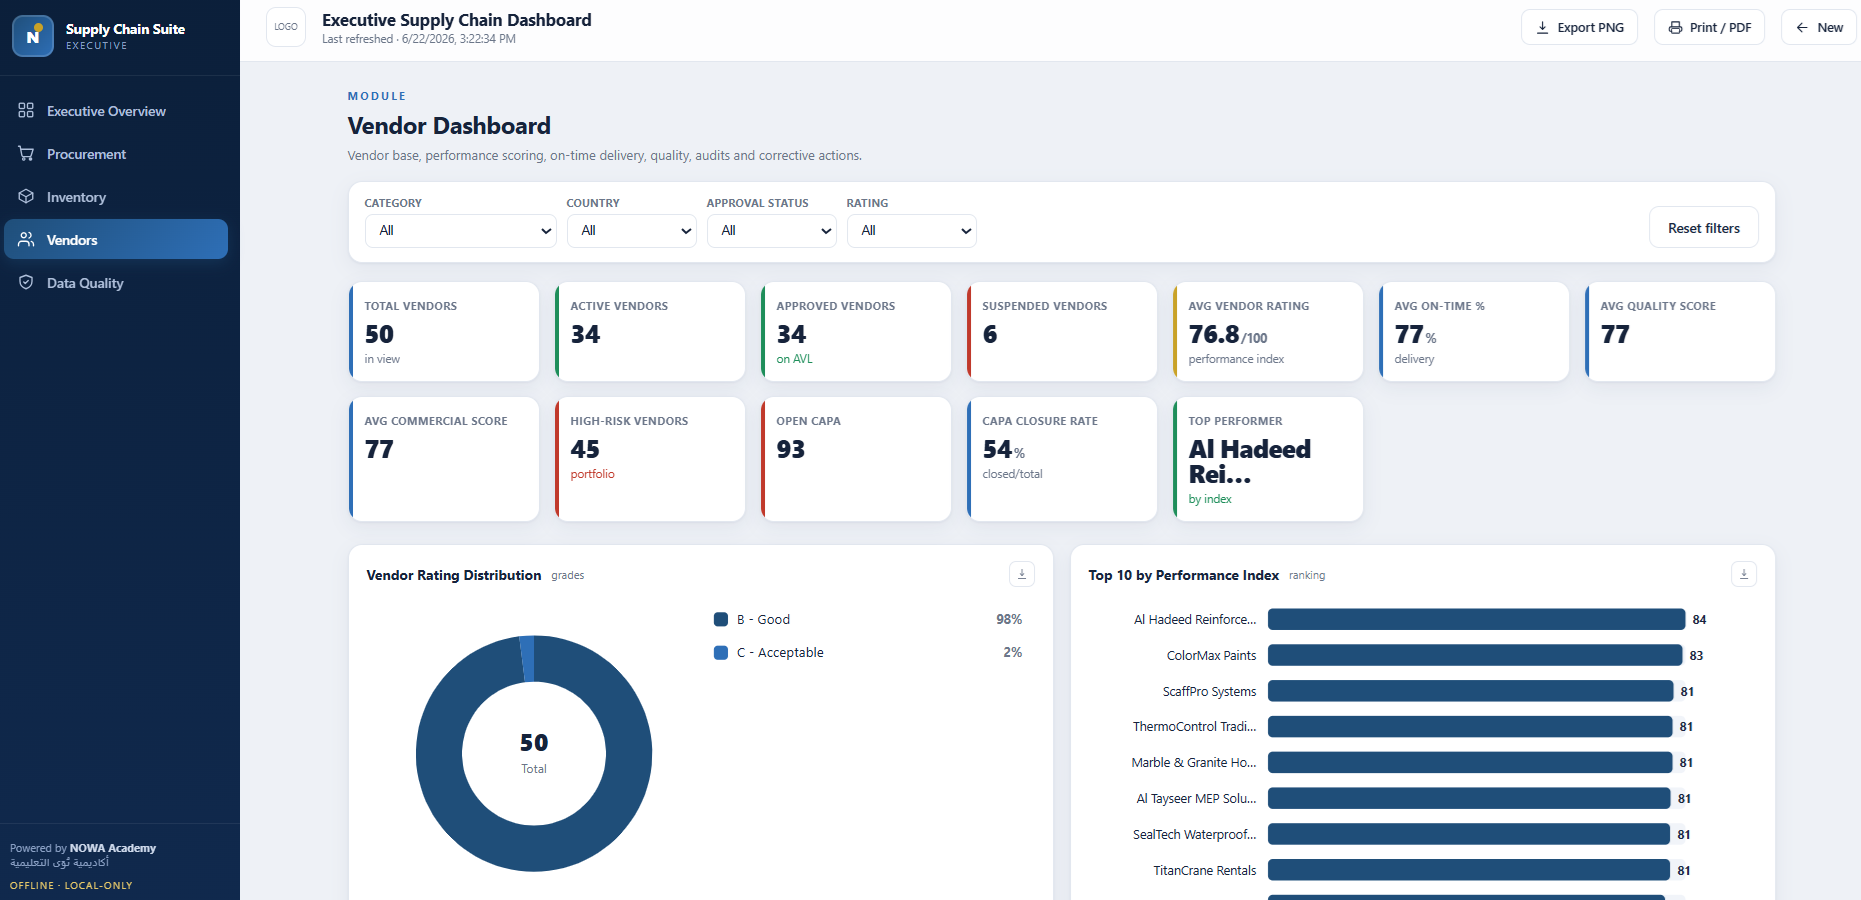
Task: Go to Executive Overview page
Action: [116, 111]
